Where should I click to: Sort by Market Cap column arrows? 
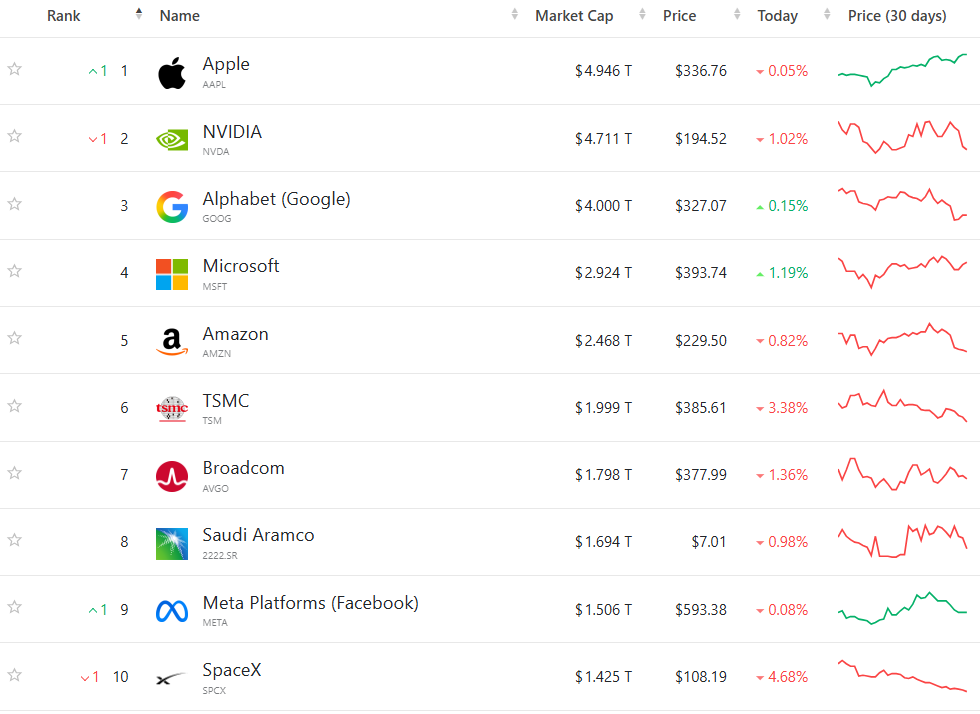[642, 14]
